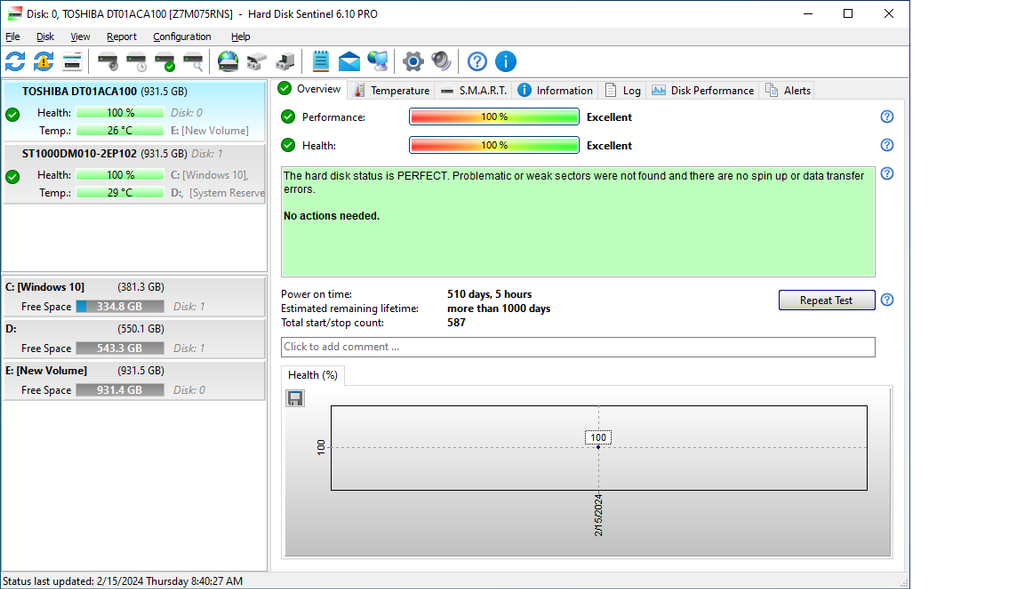
Task: Click the '2/15/2024' graph date label
Action: pyautogui.click(x=598, y=515)
